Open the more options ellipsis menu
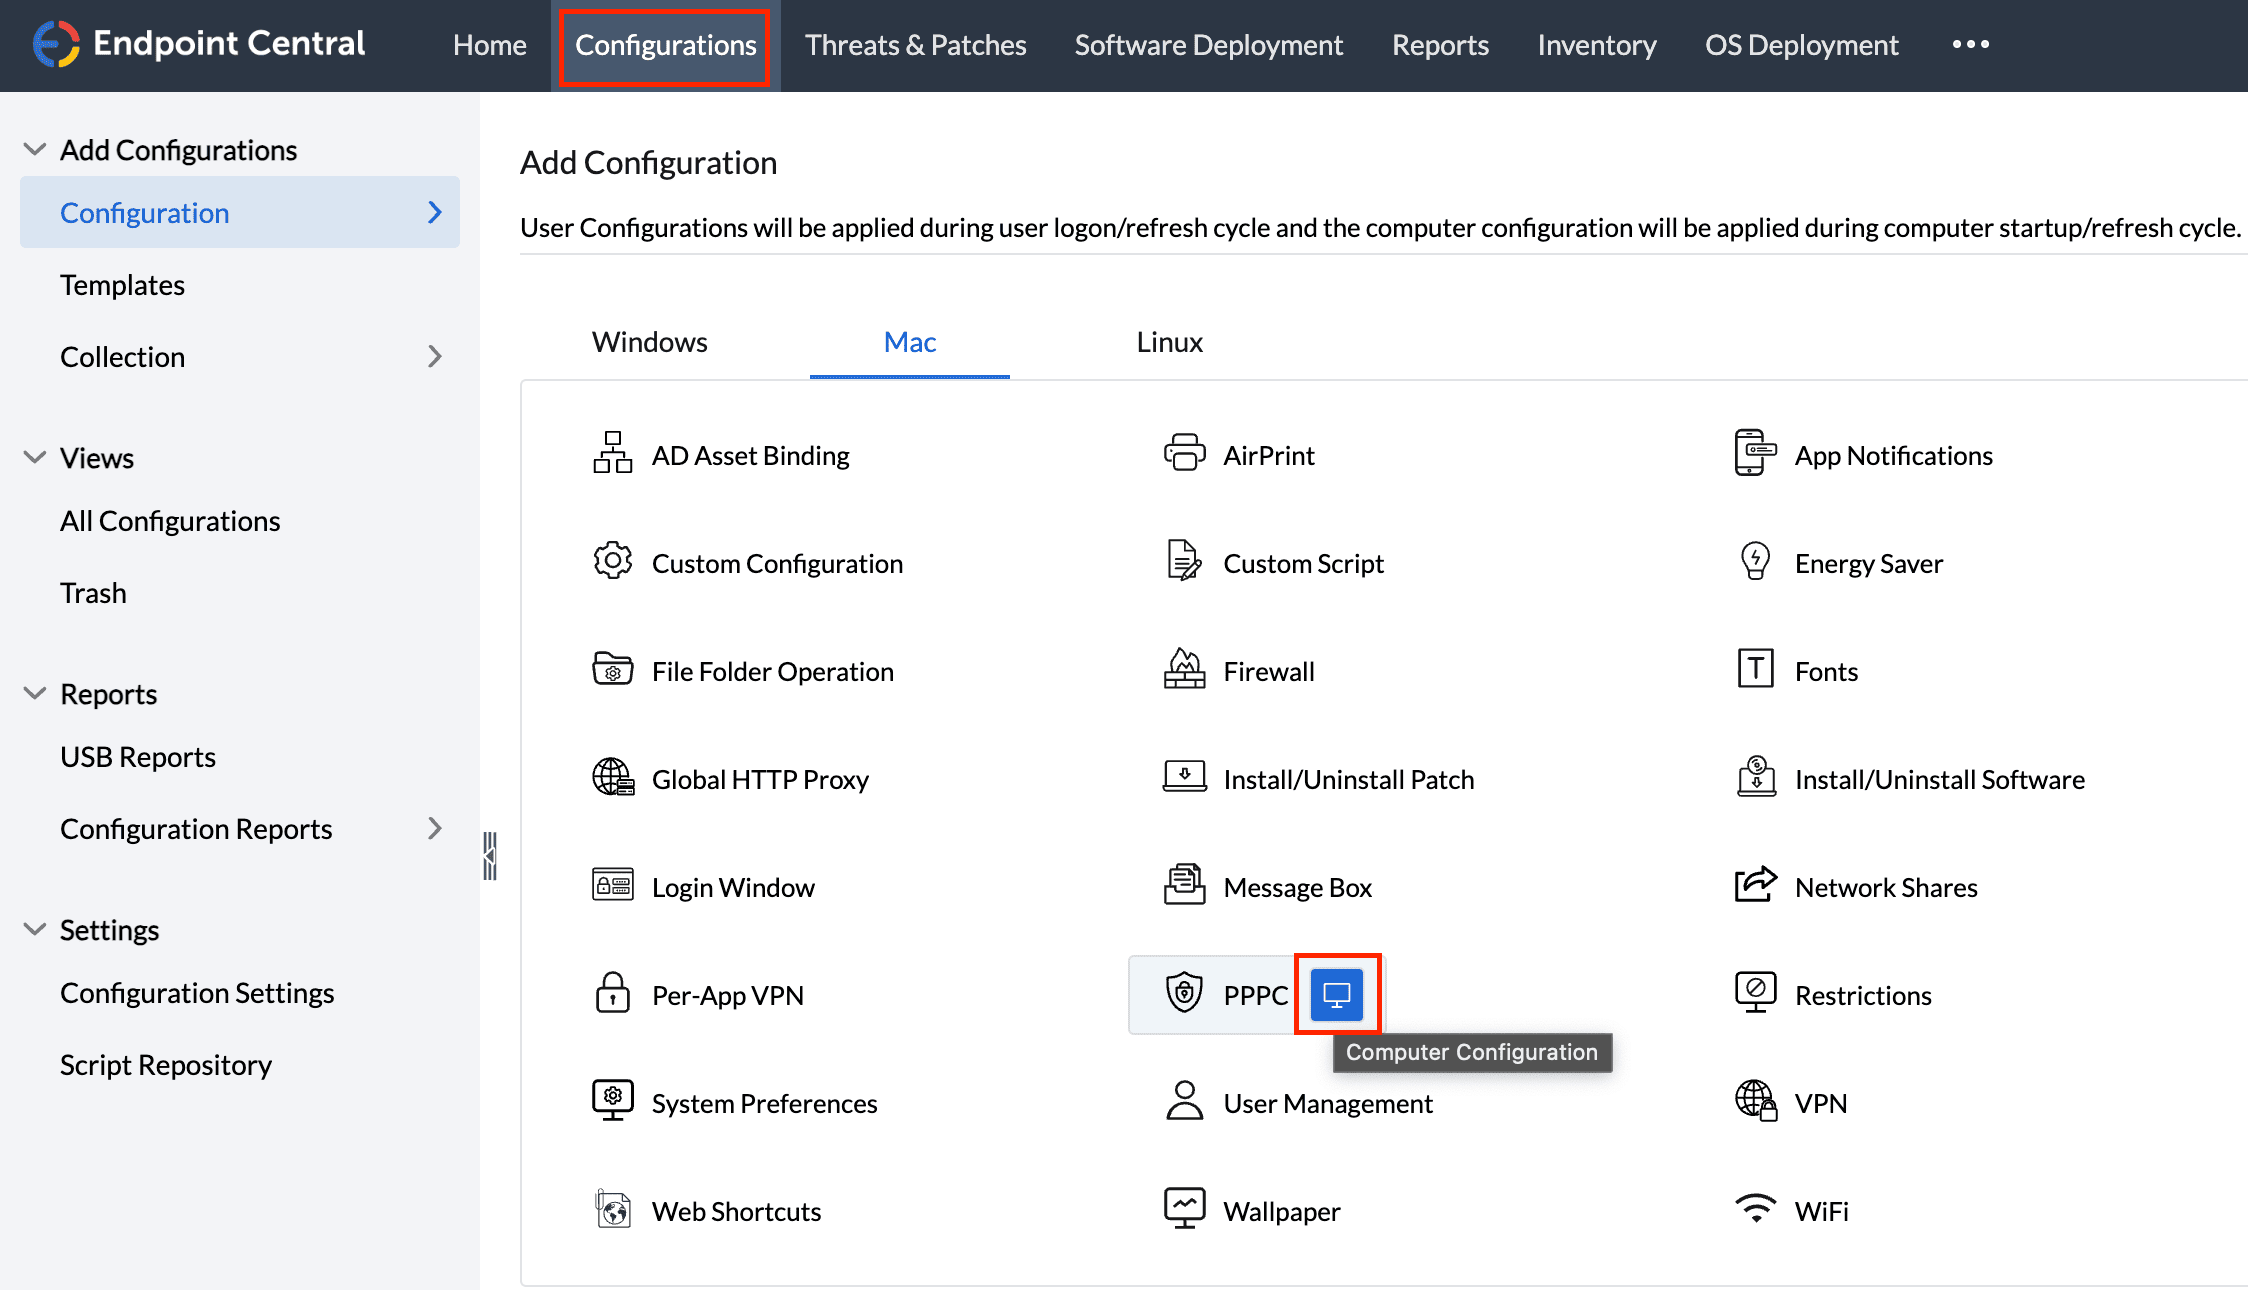The height and width of the screenshot is (1290, 2248). click(x=1970, y=44)
